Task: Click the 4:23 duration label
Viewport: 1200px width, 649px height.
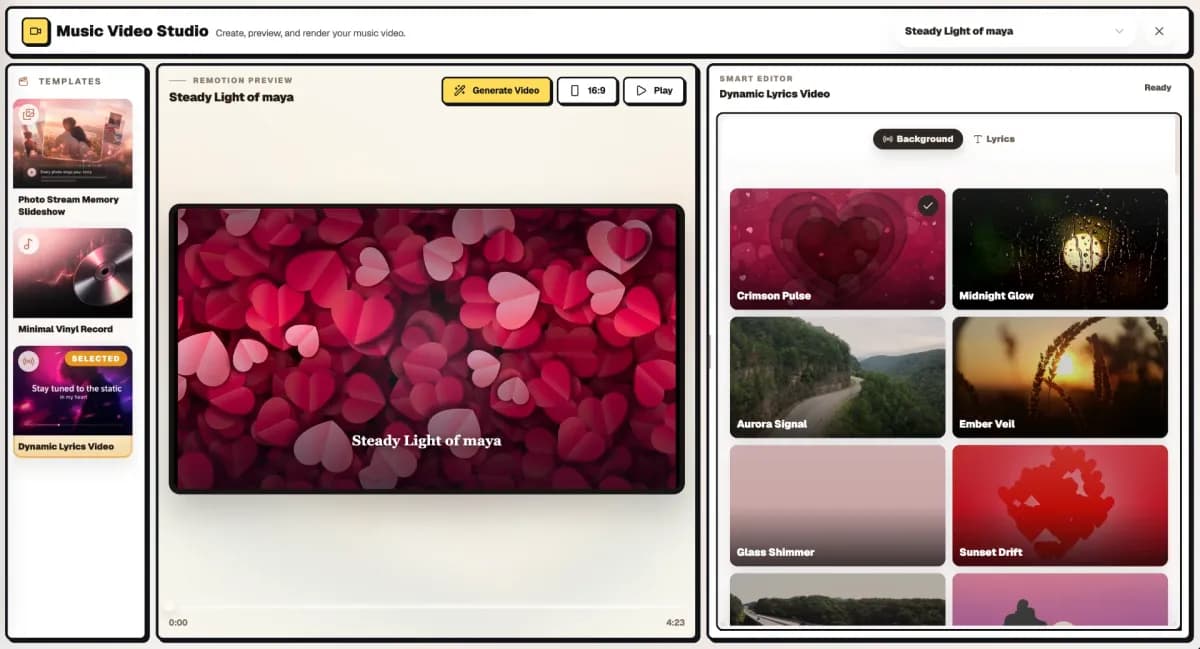Action: [675, 623]
